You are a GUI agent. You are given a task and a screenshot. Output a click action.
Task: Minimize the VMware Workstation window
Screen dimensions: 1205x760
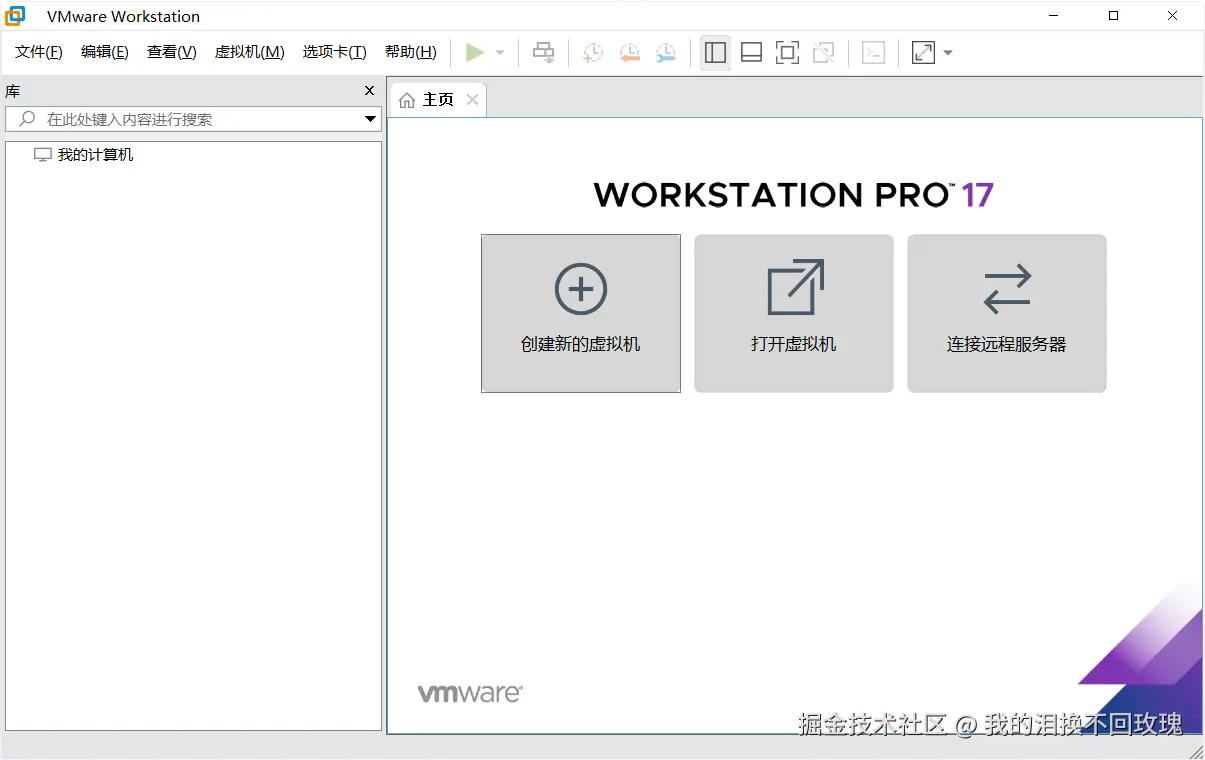point(1052,16)
